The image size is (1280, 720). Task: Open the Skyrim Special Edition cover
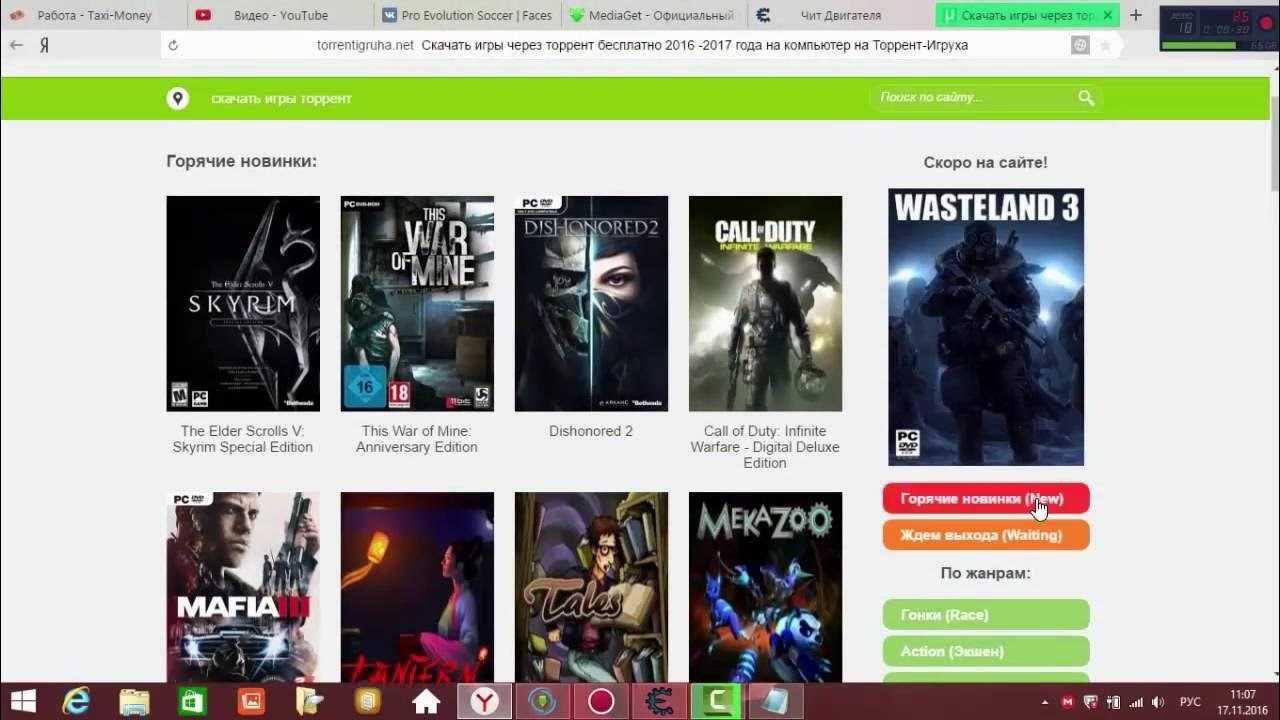243,303
